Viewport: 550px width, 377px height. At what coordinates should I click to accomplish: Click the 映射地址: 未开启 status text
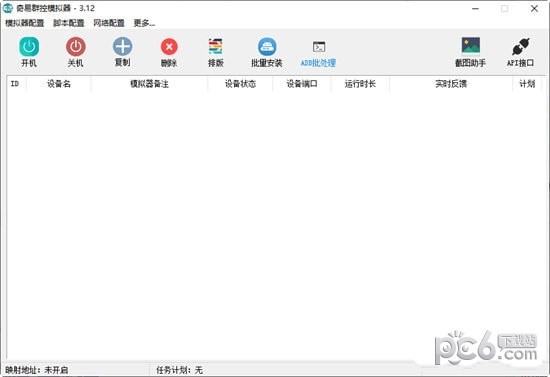37,370
